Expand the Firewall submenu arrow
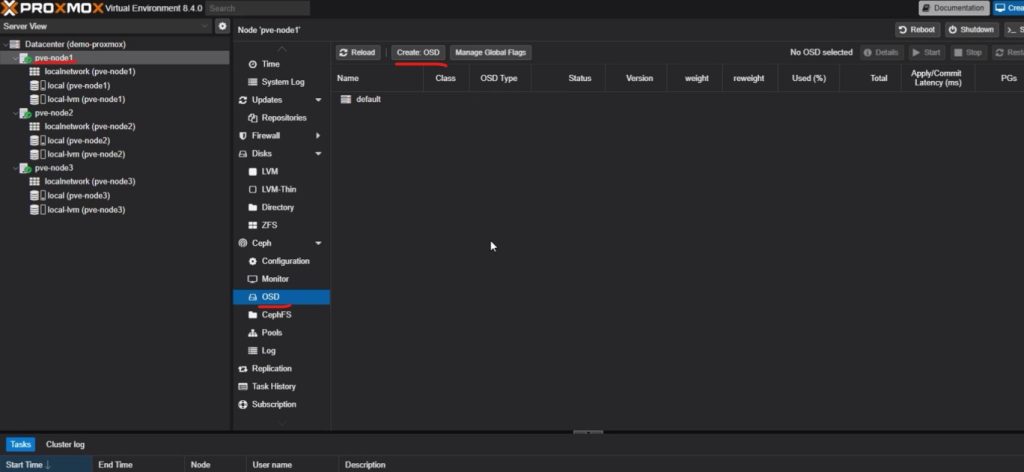 (x=318, y=136)
